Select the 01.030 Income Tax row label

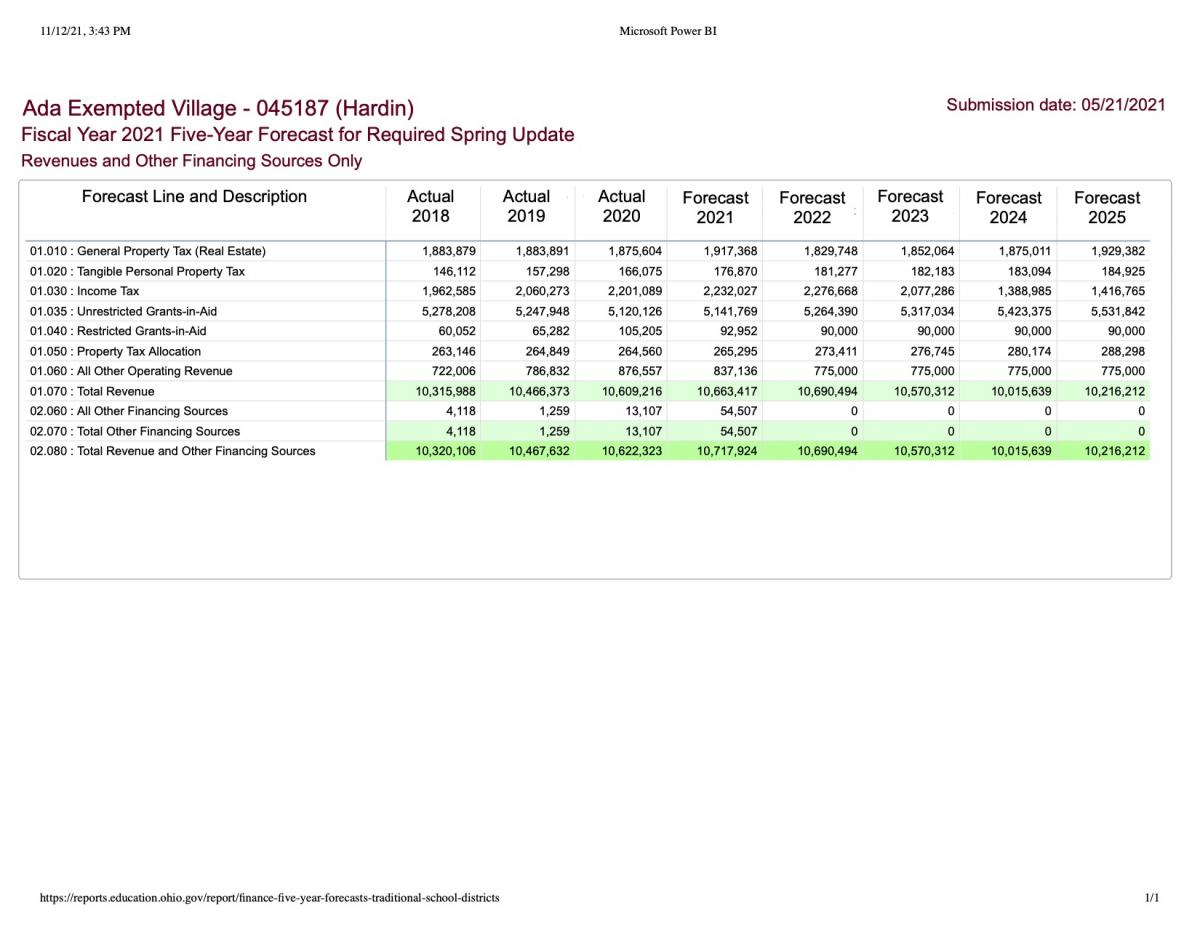[85, 291]
